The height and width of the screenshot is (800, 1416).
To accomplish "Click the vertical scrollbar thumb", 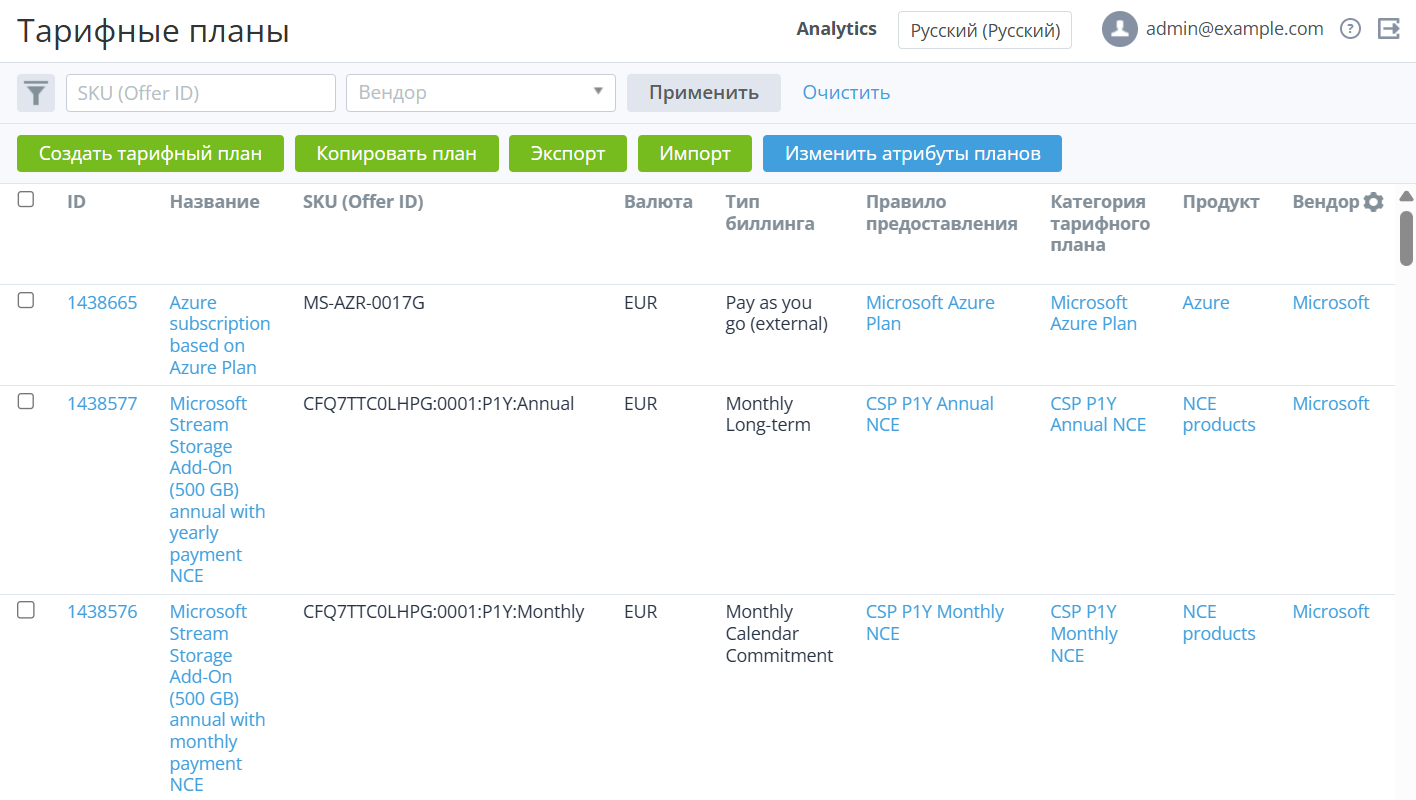I will pyautogui.click(x=1406, y=238).
